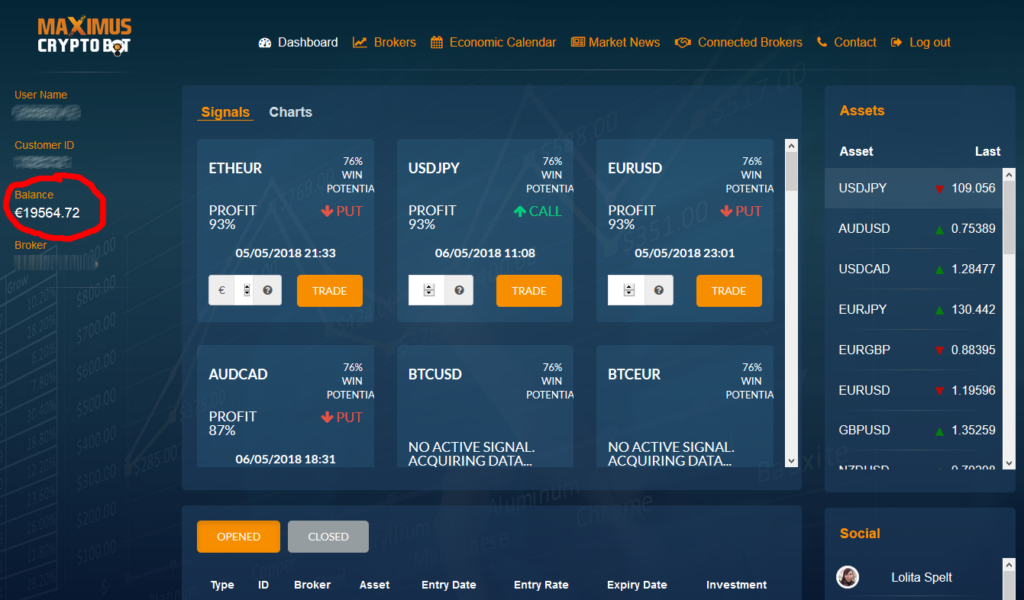Click the Investment column header

tap(736, 585)
